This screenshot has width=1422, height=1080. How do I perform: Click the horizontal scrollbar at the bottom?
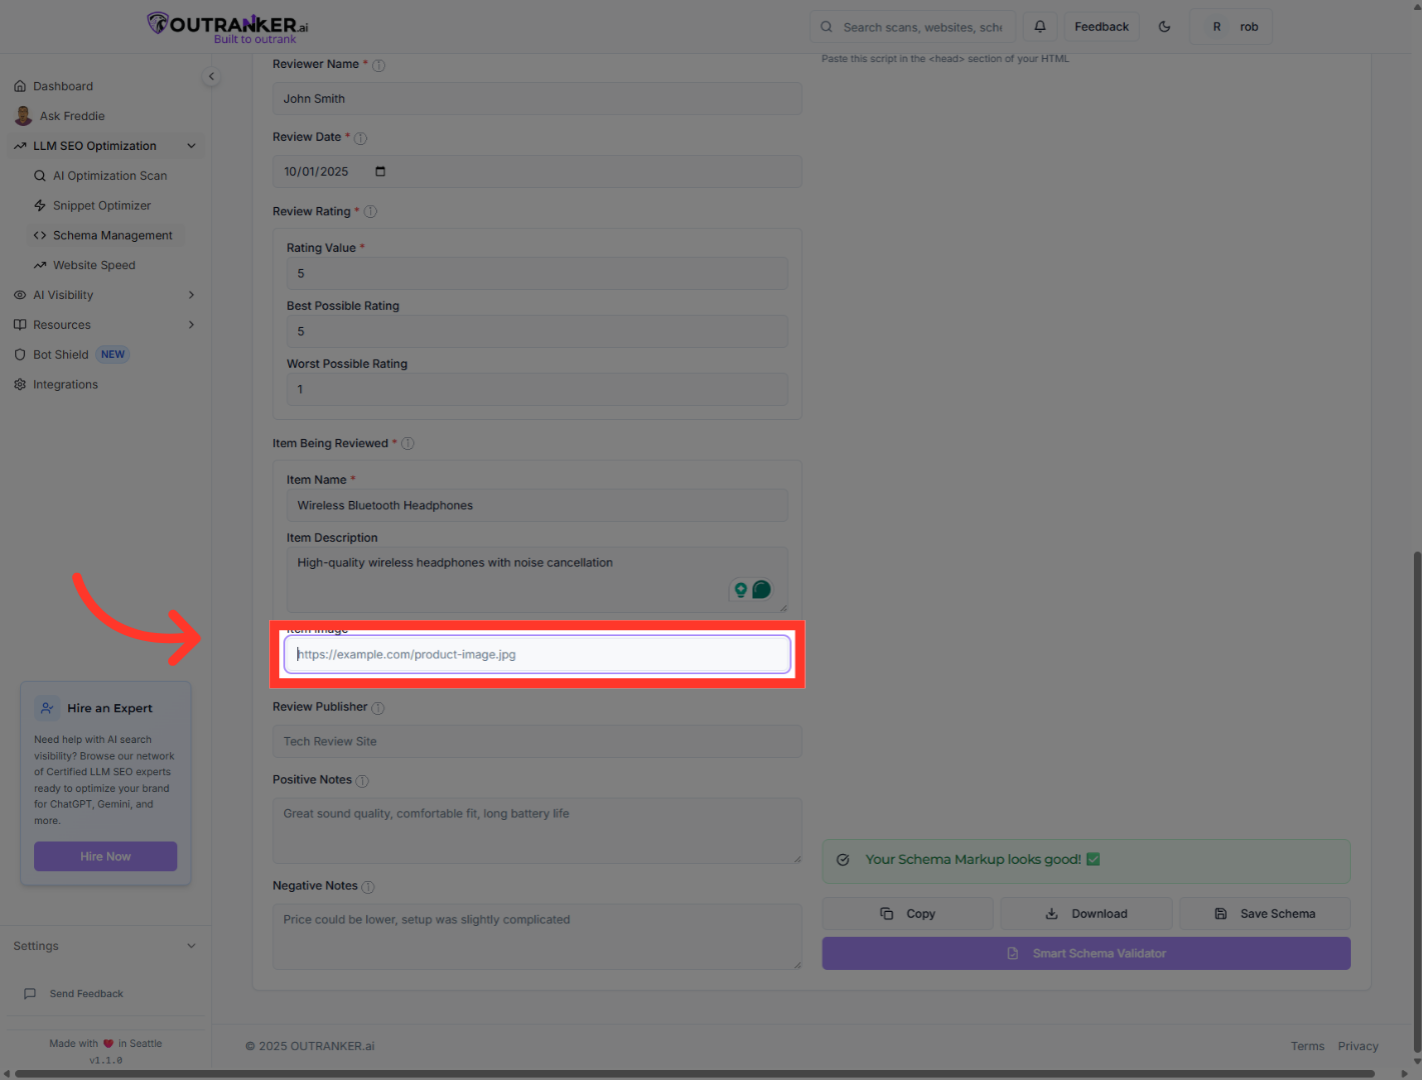[x=695, y=1074]
